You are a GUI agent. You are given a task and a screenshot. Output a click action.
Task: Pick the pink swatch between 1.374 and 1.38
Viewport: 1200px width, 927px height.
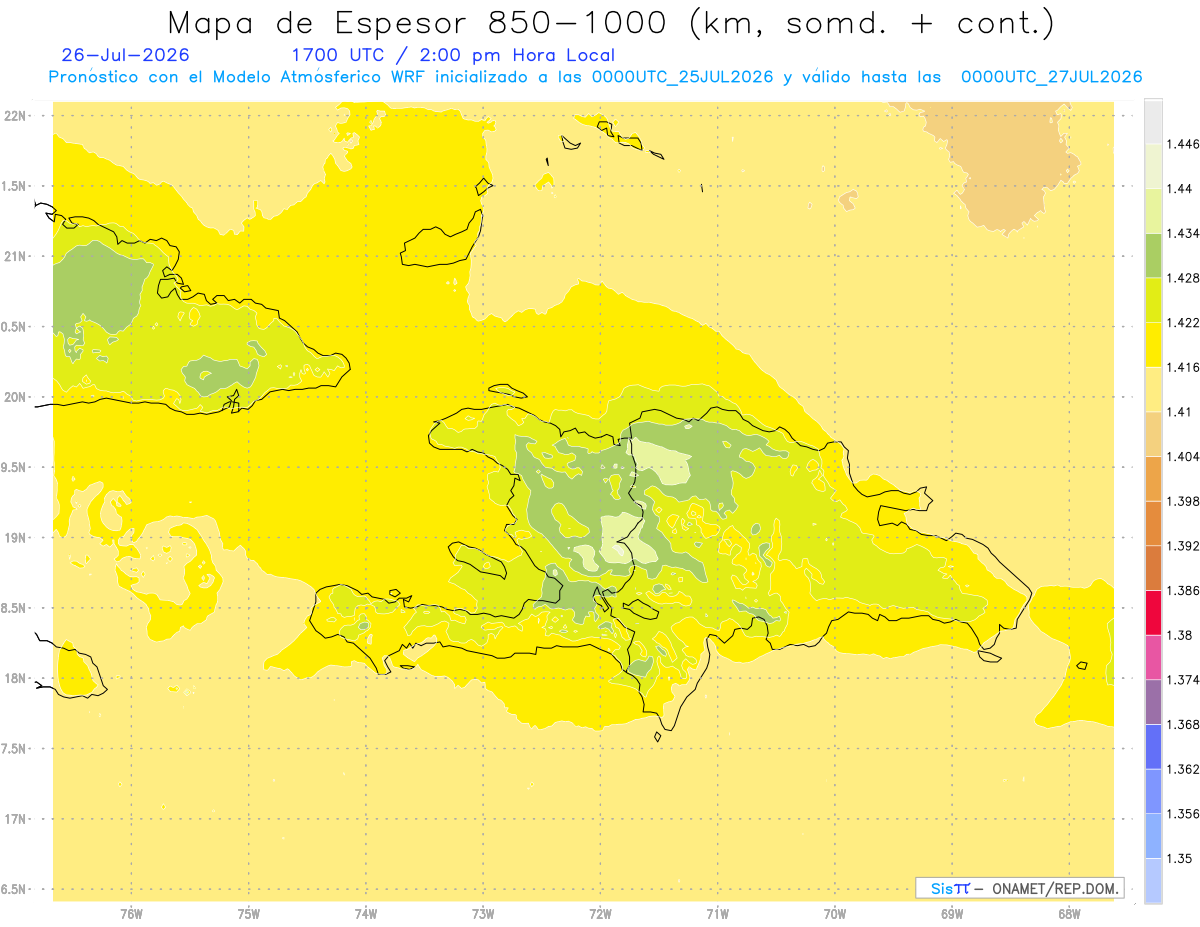pos(1153,656)
